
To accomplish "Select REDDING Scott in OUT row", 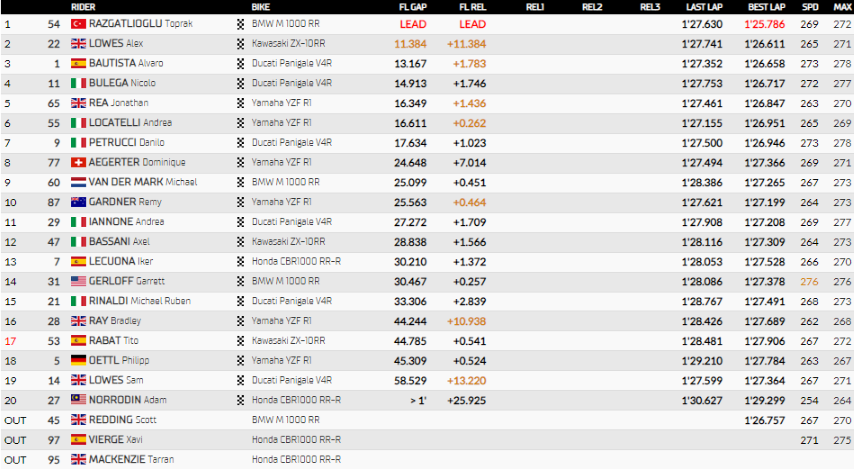I will click(x=123, y=420).
